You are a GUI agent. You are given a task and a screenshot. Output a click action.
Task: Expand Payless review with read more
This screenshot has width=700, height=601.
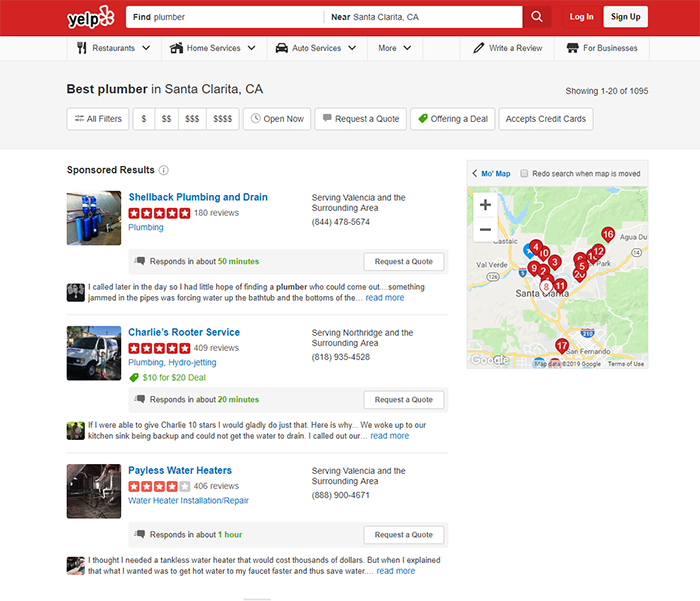[x=396, y=571]
